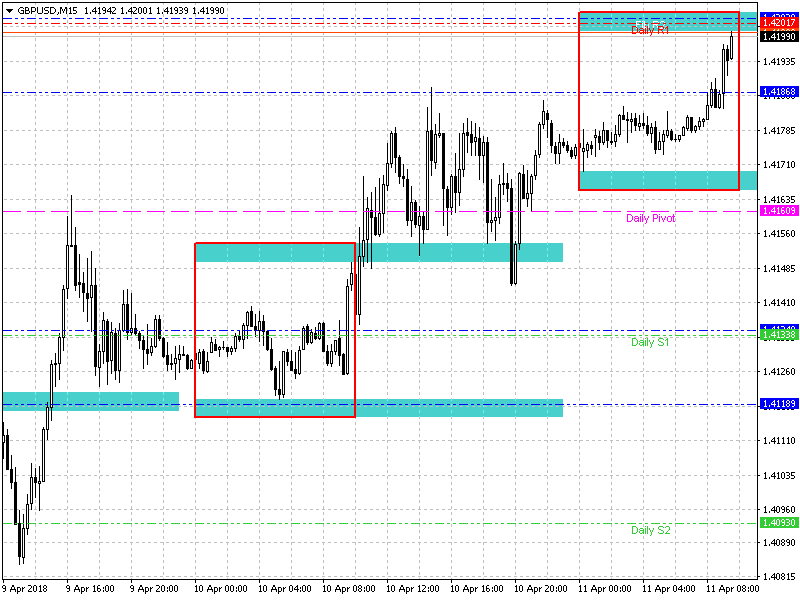Select the blue 1.41189 price tag
800x600 pixels.
click(778, 404)
